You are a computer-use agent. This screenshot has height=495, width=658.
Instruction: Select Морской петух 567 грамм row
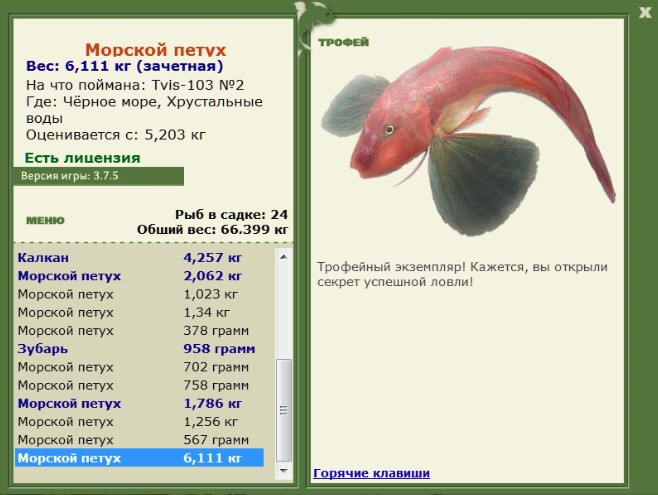(139, 440)
